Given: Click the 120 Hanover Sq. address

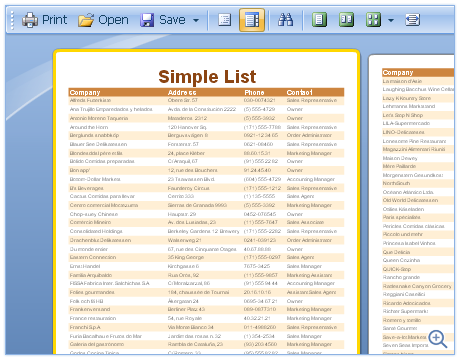Looking at the screenshot, I should point(187,127).
